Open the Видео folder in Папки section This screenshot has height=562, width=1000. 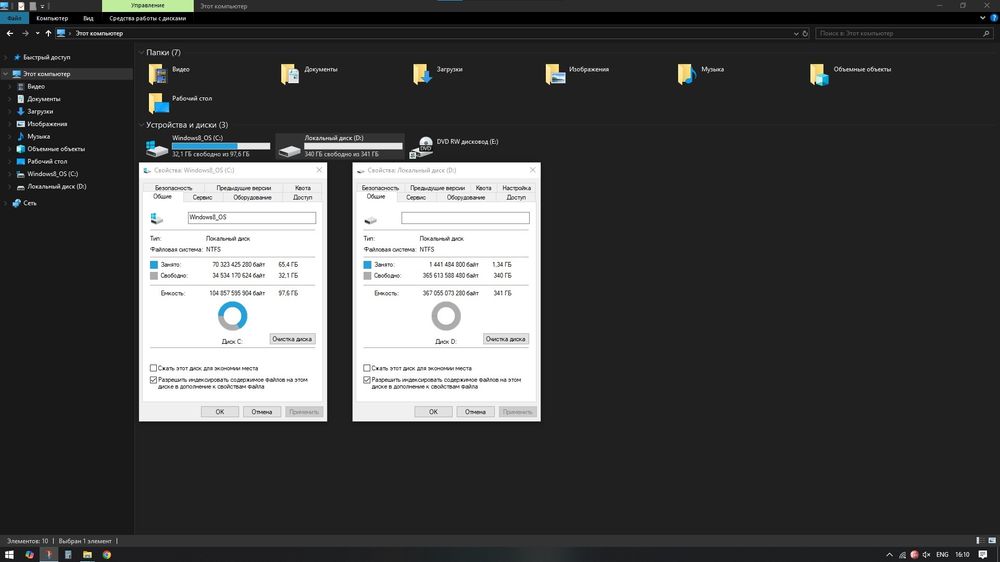[x=158, y=74]
